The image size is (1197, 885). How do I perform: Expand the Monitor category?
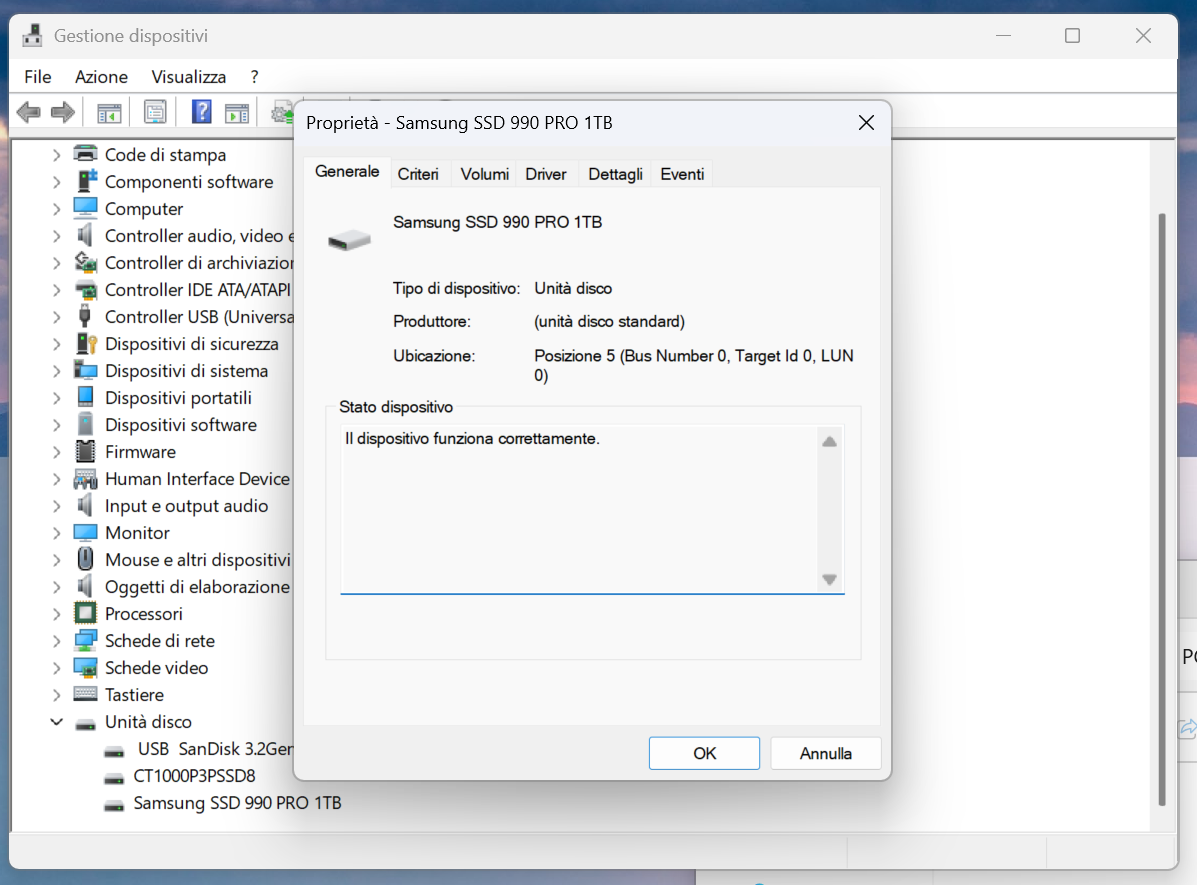click(x=56, y=533)
